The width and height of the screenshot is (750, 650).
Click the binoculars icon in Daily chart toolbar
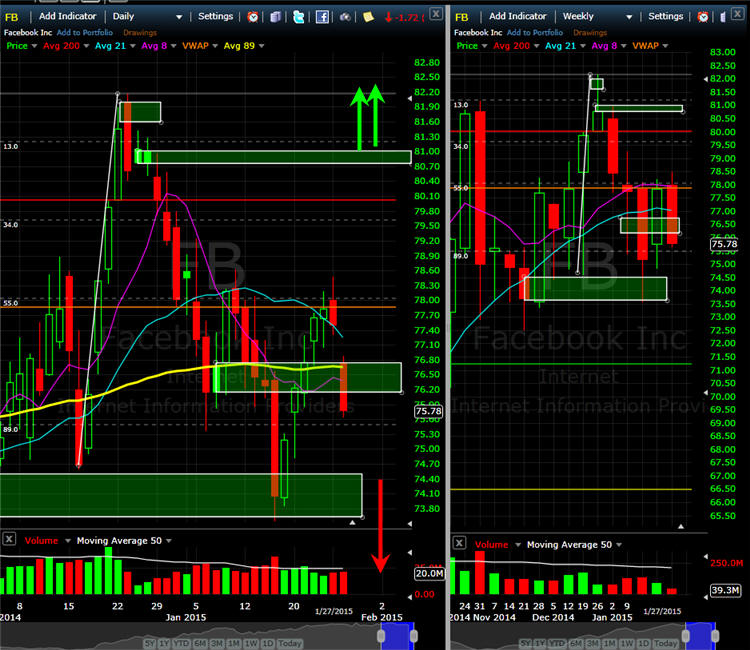[x=345, y=17]
